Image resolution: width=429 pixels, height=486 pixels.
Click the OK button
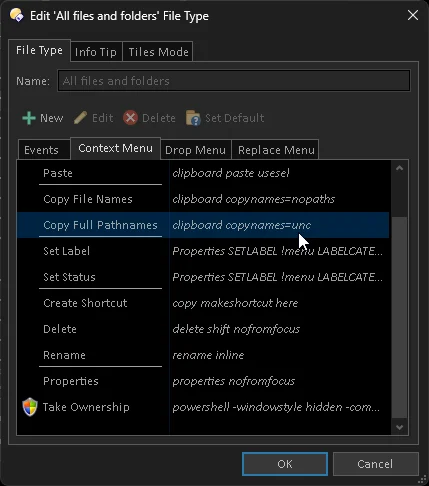point(285,464)
